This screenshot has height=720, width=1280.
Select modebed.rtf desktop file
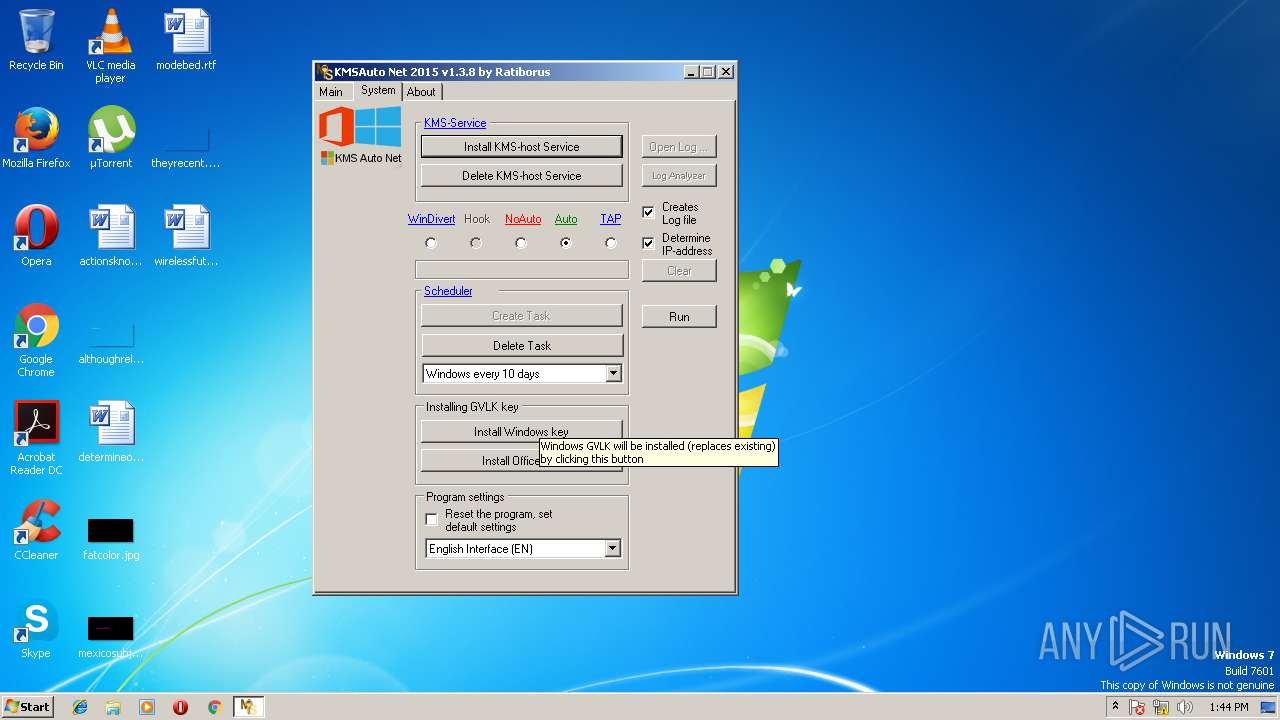[x=186, y=40]
